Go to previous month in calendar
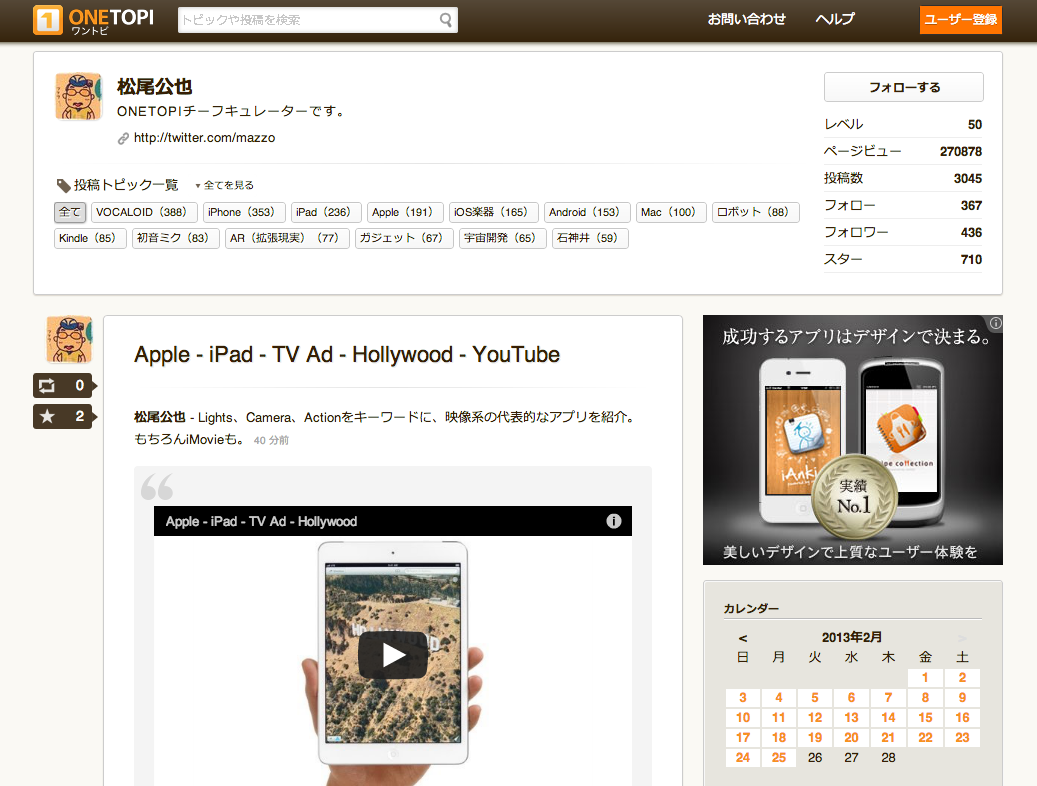1037x786 pixels. pos(743,638)
